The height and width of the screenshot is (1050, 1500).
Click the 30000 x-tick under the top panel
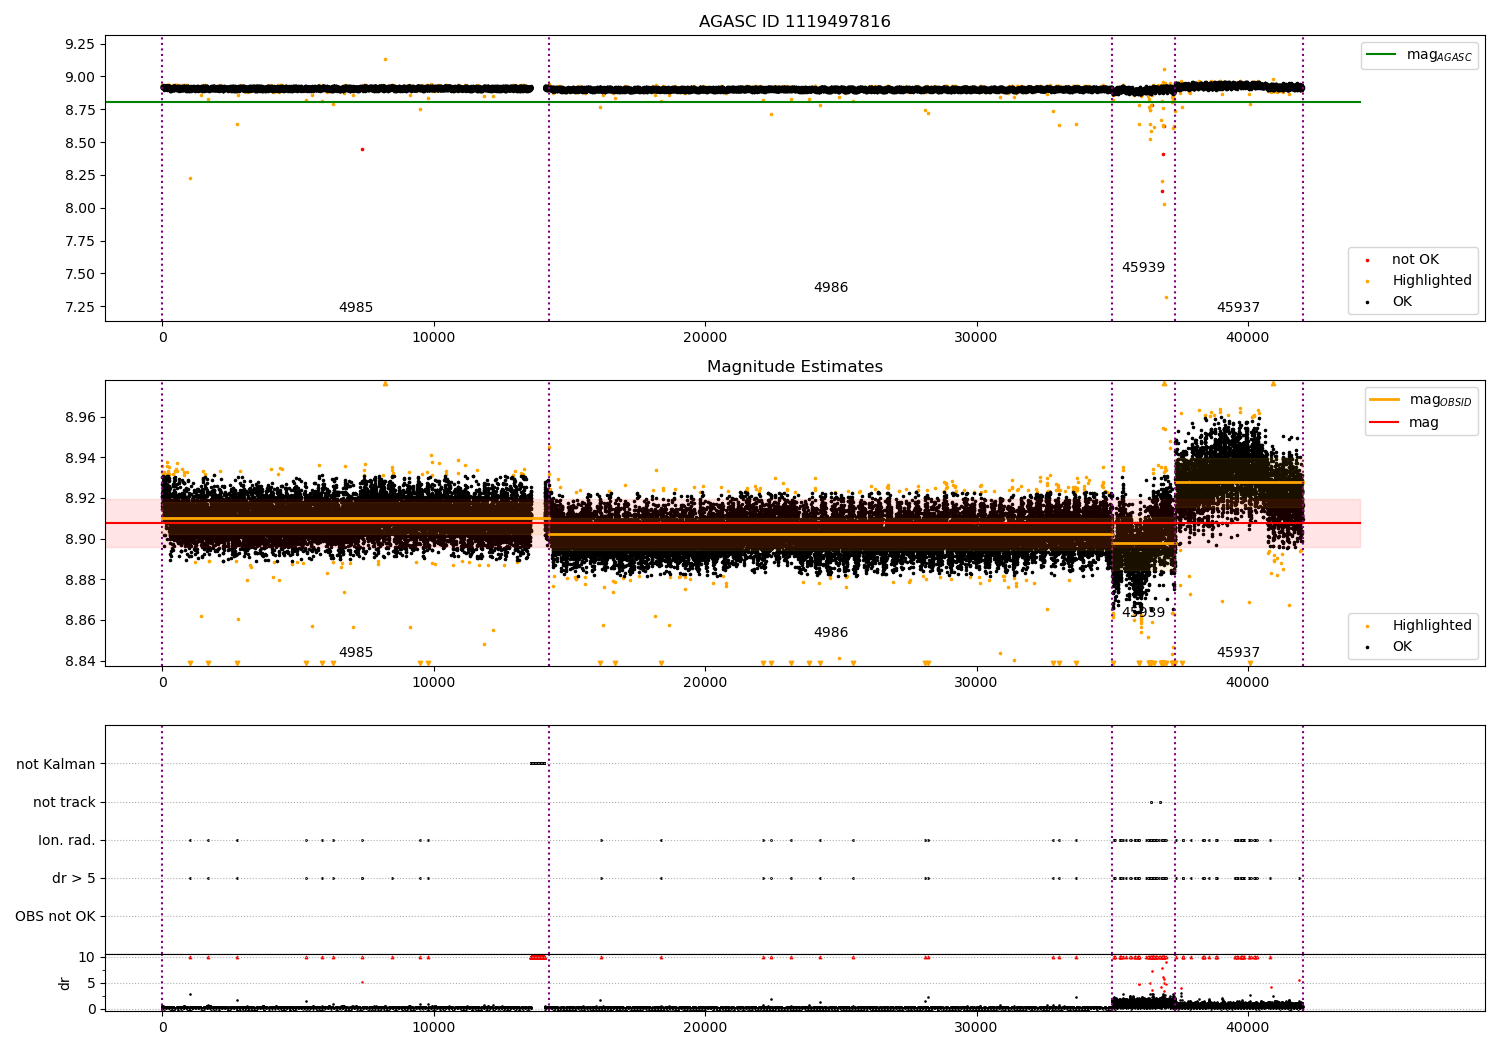(976, 338)
